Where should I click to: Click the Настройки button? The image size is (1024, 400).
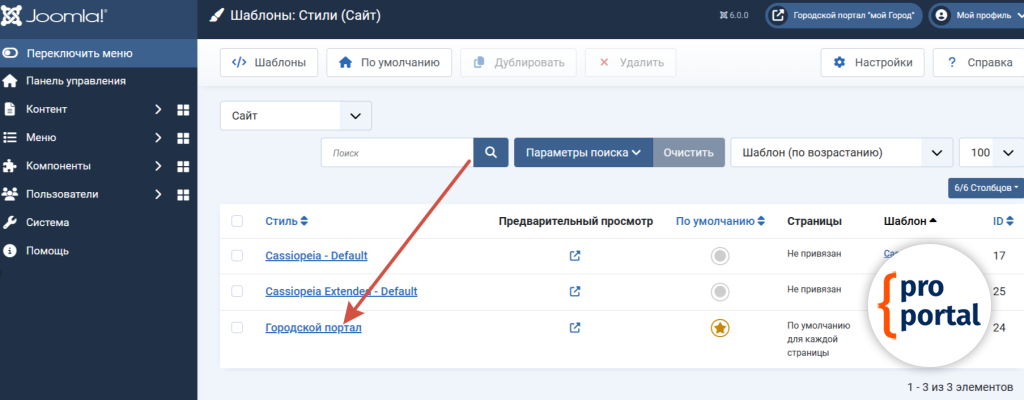(872, 62)
